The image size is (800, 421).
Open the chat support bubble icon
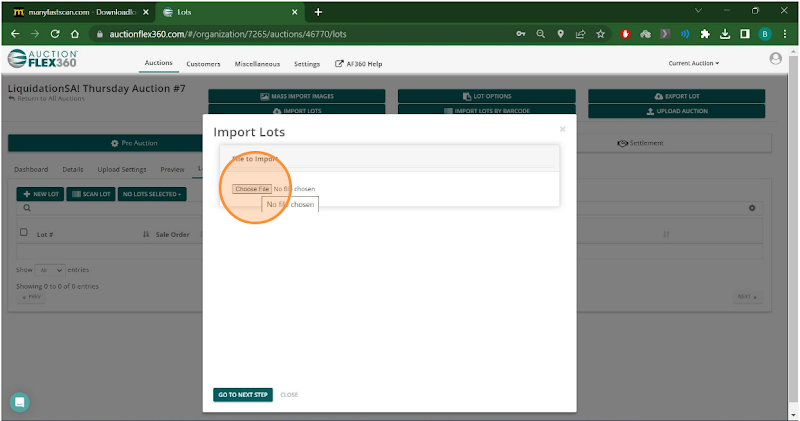(x=20, y=402)
